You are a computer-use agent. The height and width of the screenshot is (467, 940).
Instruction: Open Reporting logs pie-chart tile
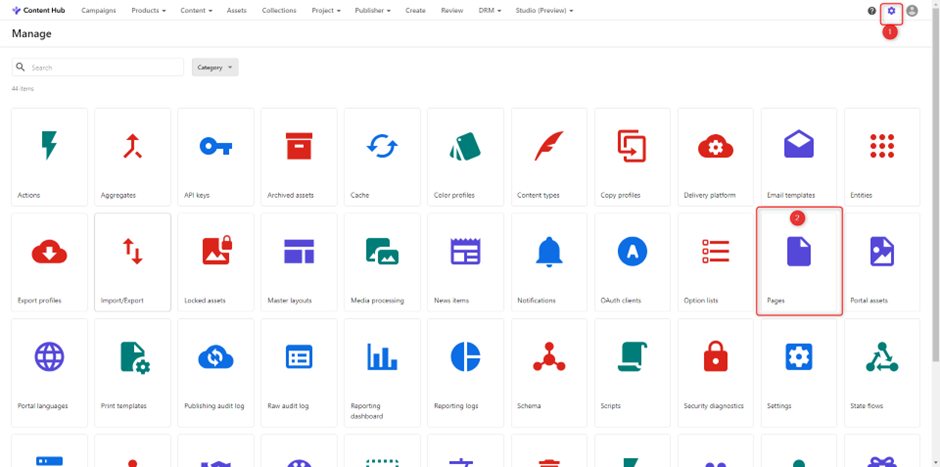[x=465, y=373]
